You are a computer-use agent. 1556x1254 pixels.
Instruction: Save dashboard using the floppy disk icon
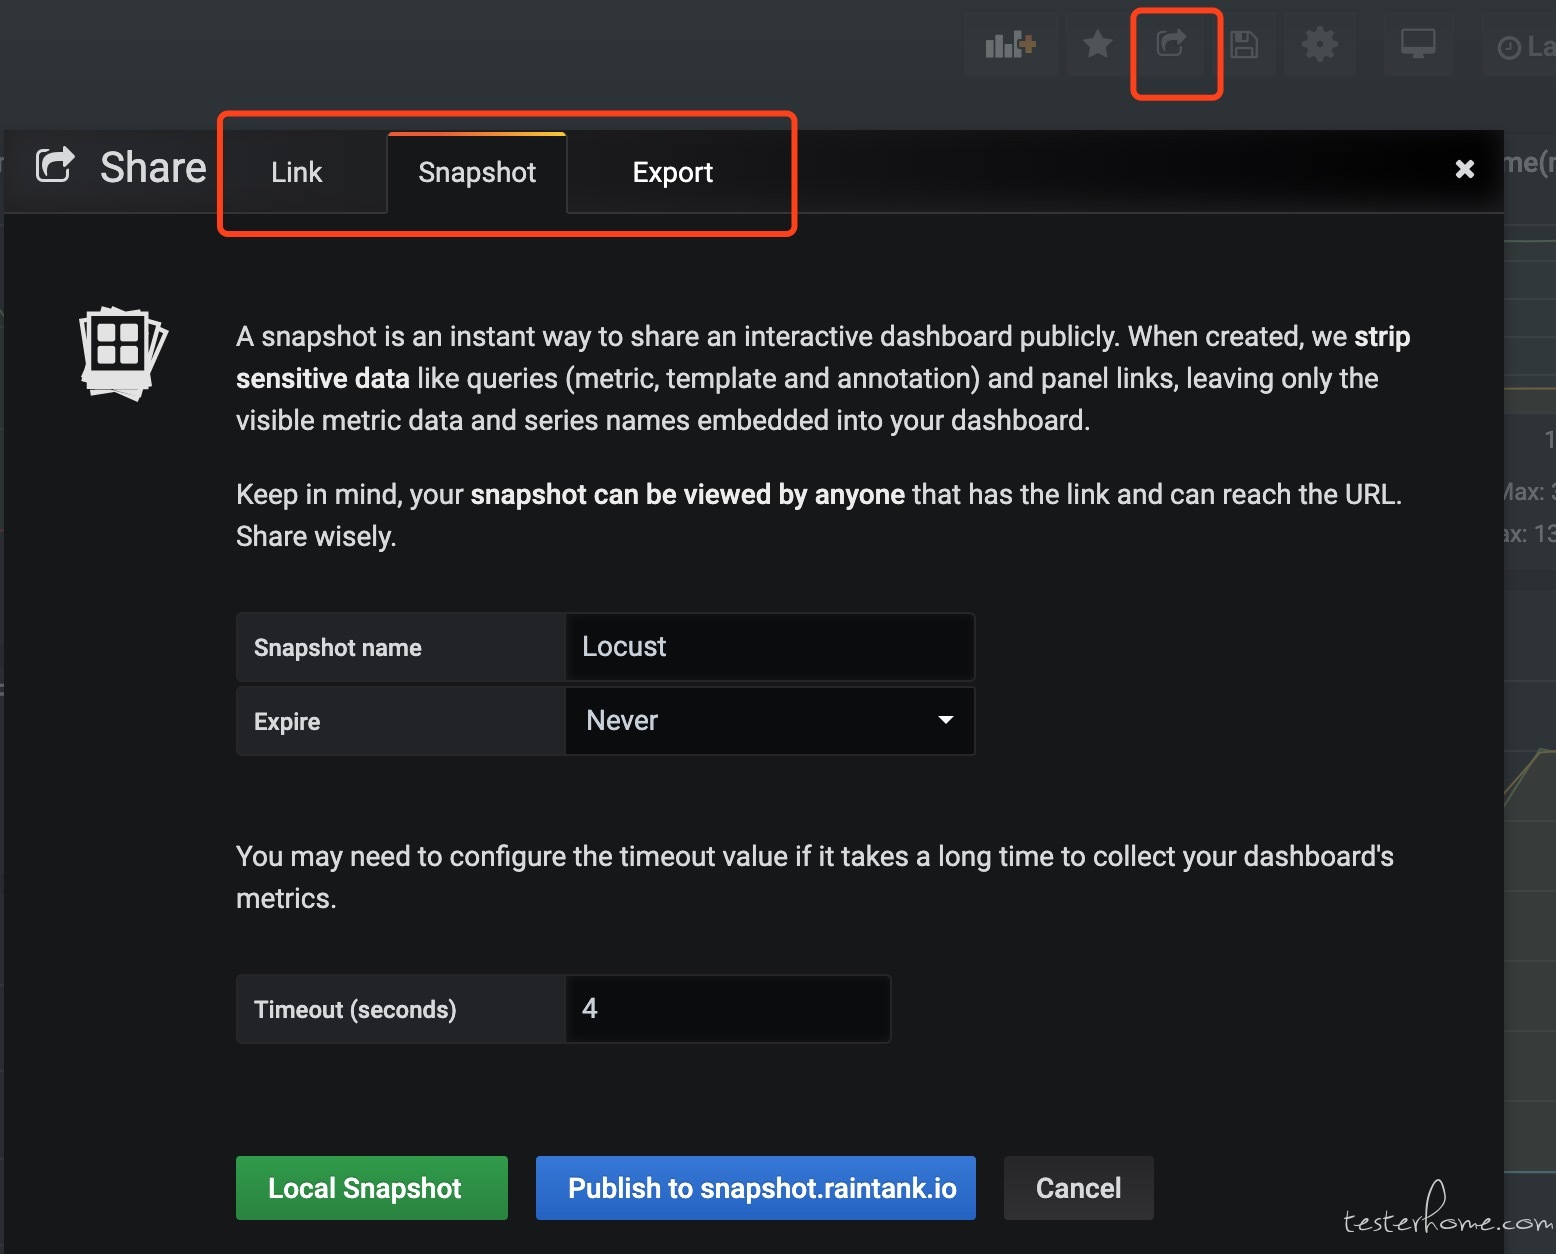(x=1244, y=45)
